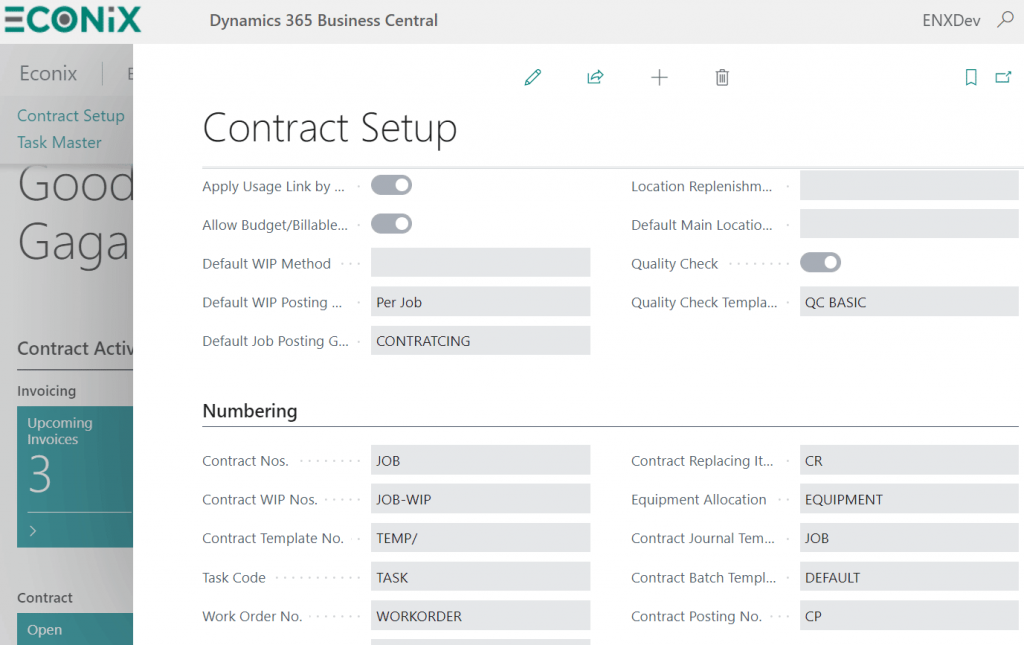
Task: Open the Default WIP Posting field showing Per Job
Action: [x=480, y=302]
